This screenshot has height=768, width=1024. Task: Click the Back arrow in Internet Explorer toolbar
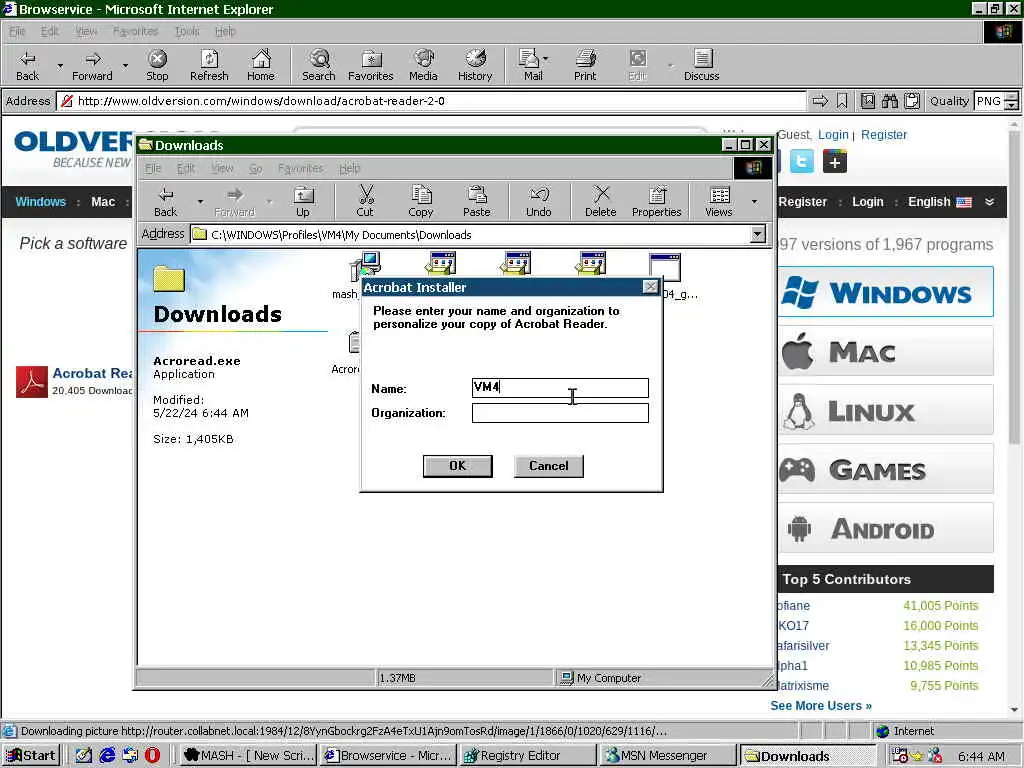[x=27, y=65]
